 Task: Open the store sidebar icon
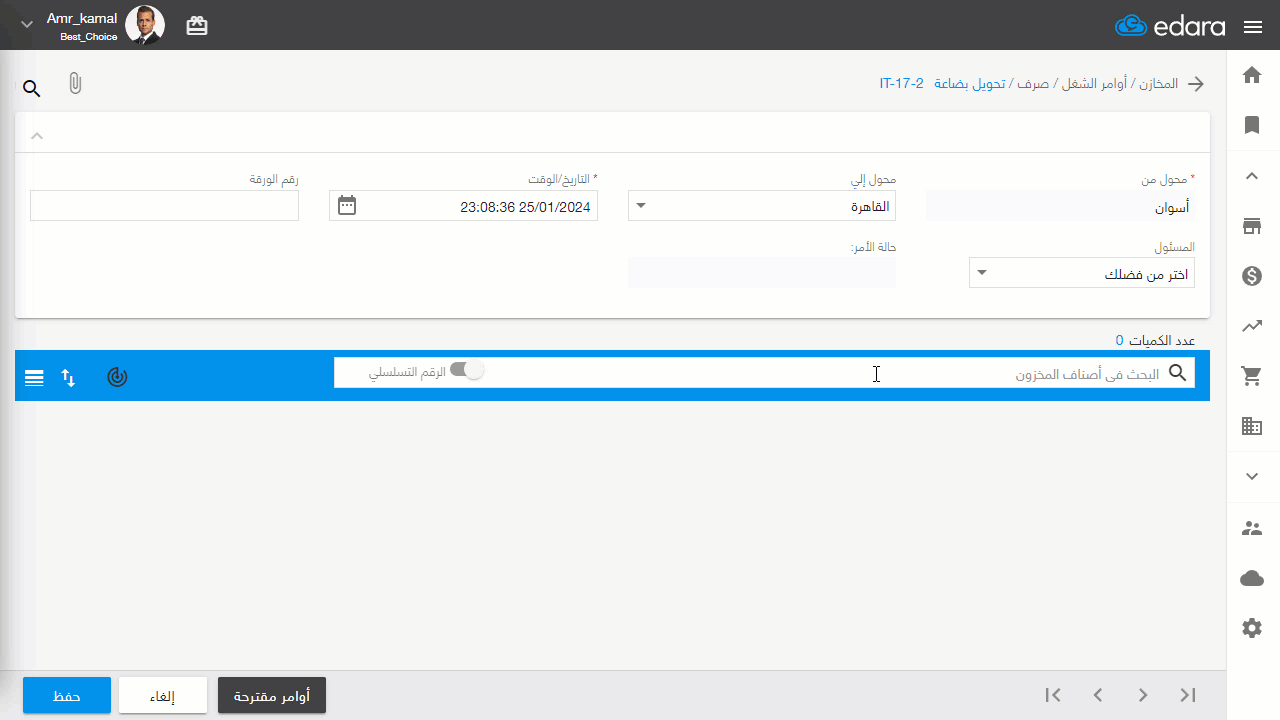click(x=1252, y=226)
